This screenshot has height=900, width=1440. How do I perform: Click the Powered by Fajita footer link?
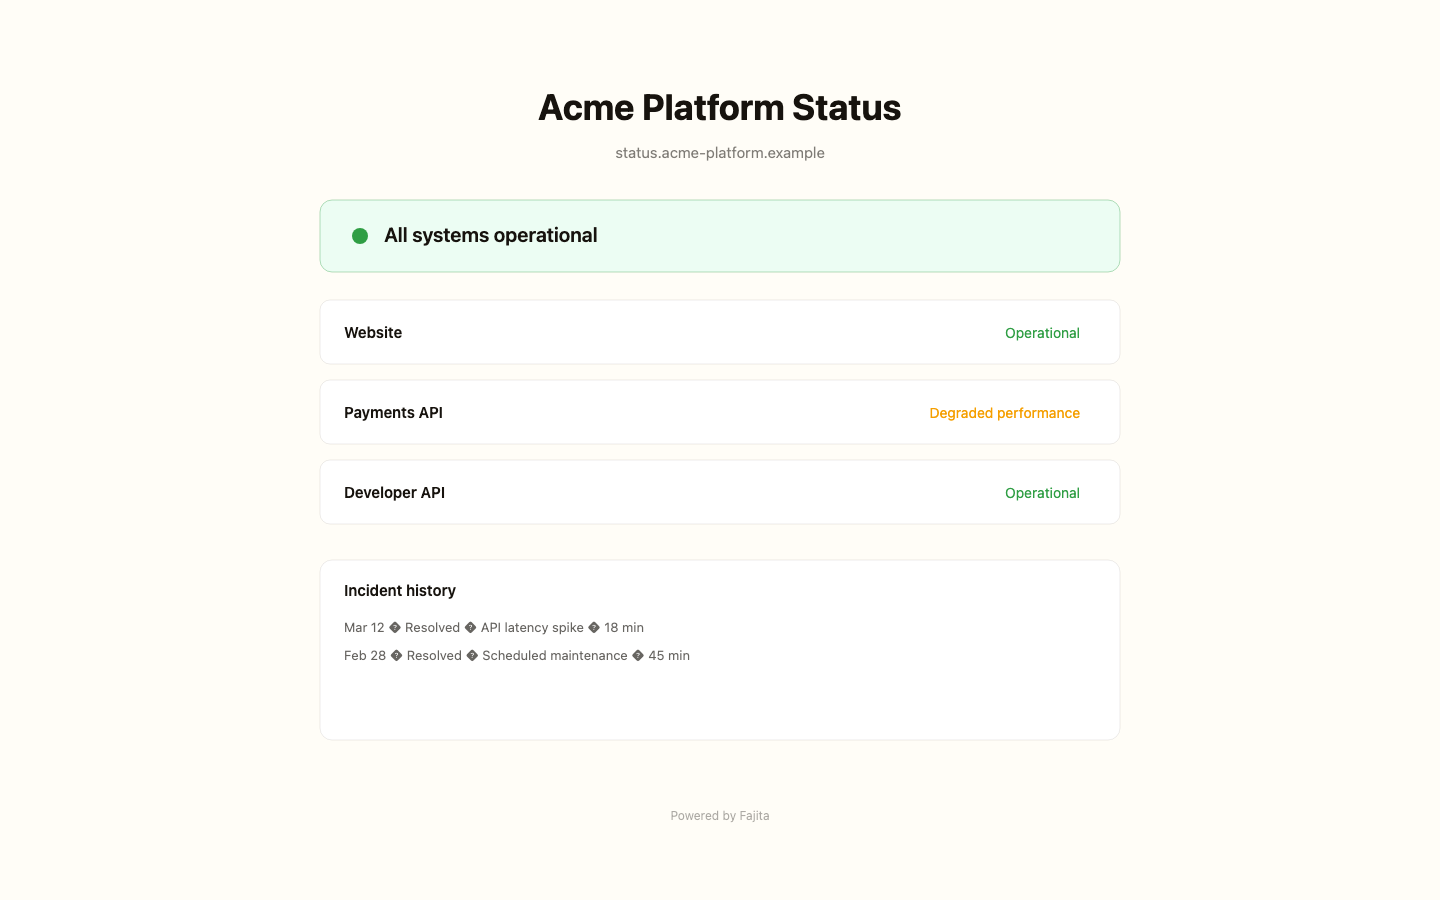[x=720, y=816]
